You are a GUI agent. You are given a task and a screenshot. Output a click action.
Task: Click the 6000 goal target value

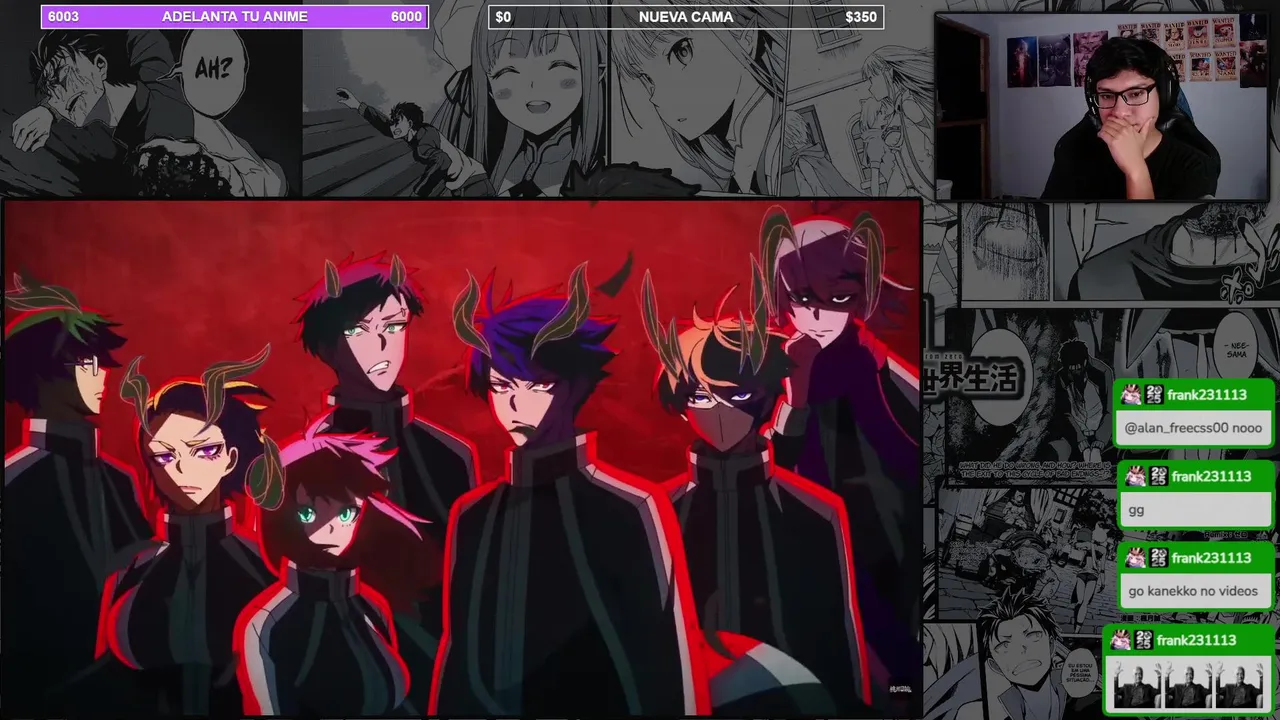406,16
